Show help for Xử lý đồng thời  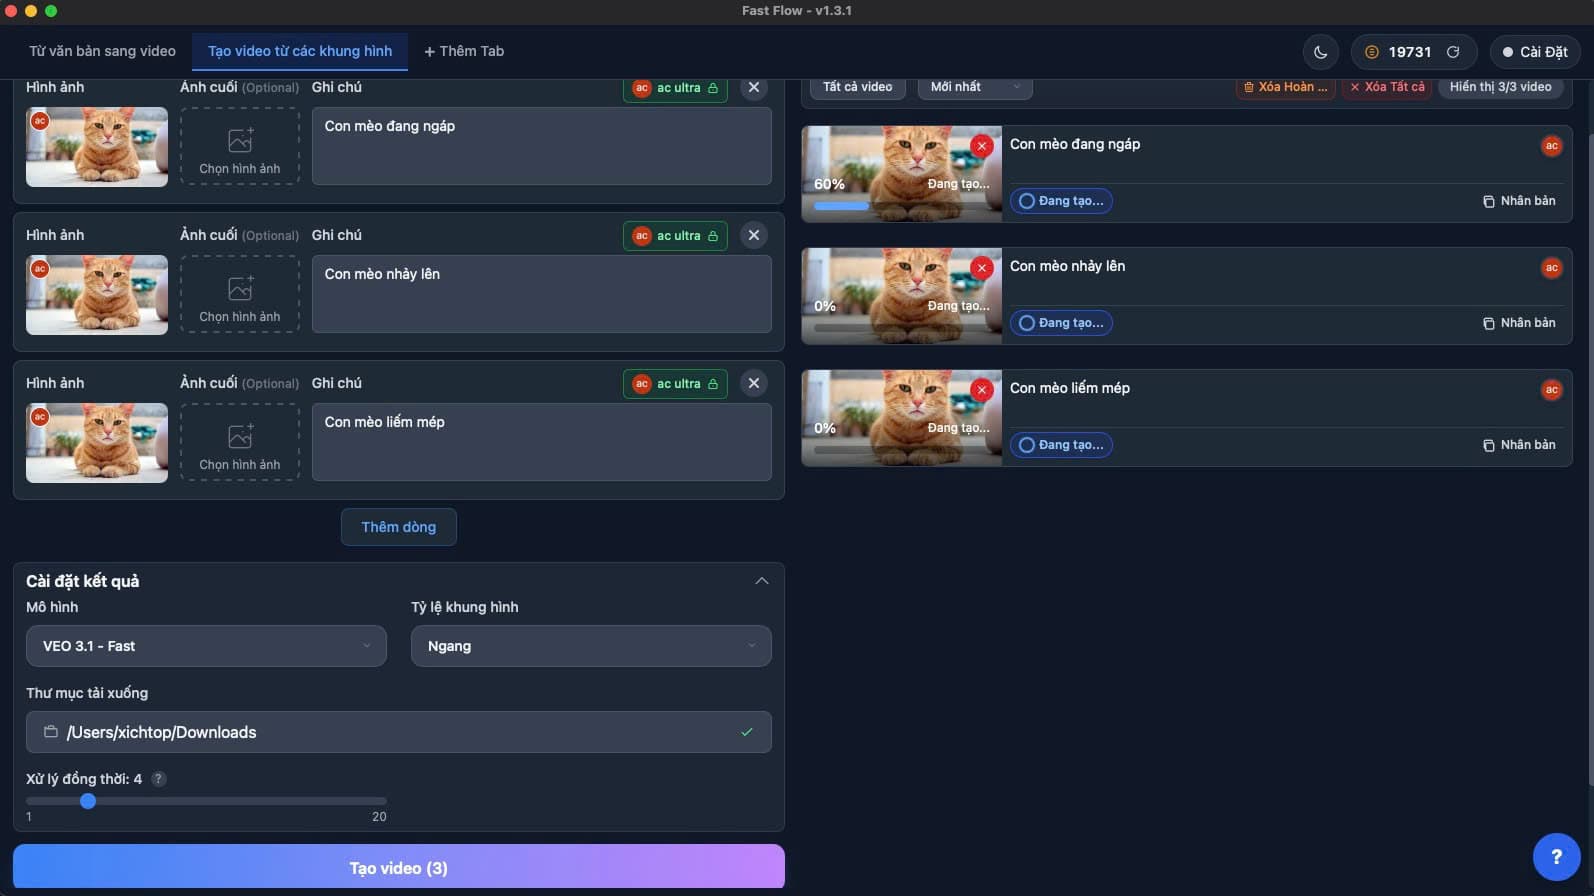click(x=158, y=779)
